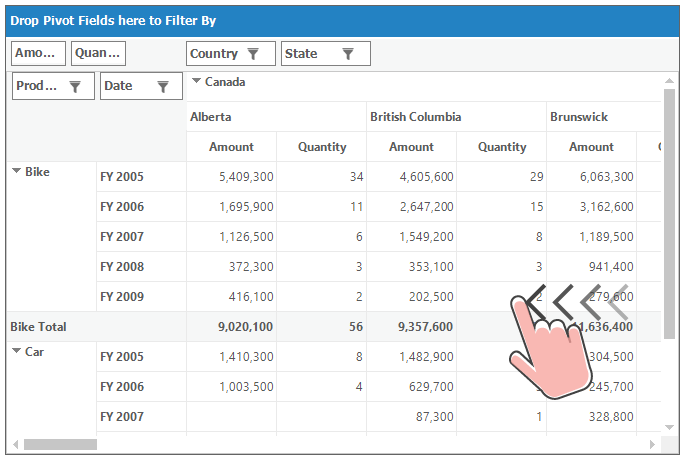685x459 pixels.
Task: Click the vertical scrollbar down arrow
Action: coord(669,427)
